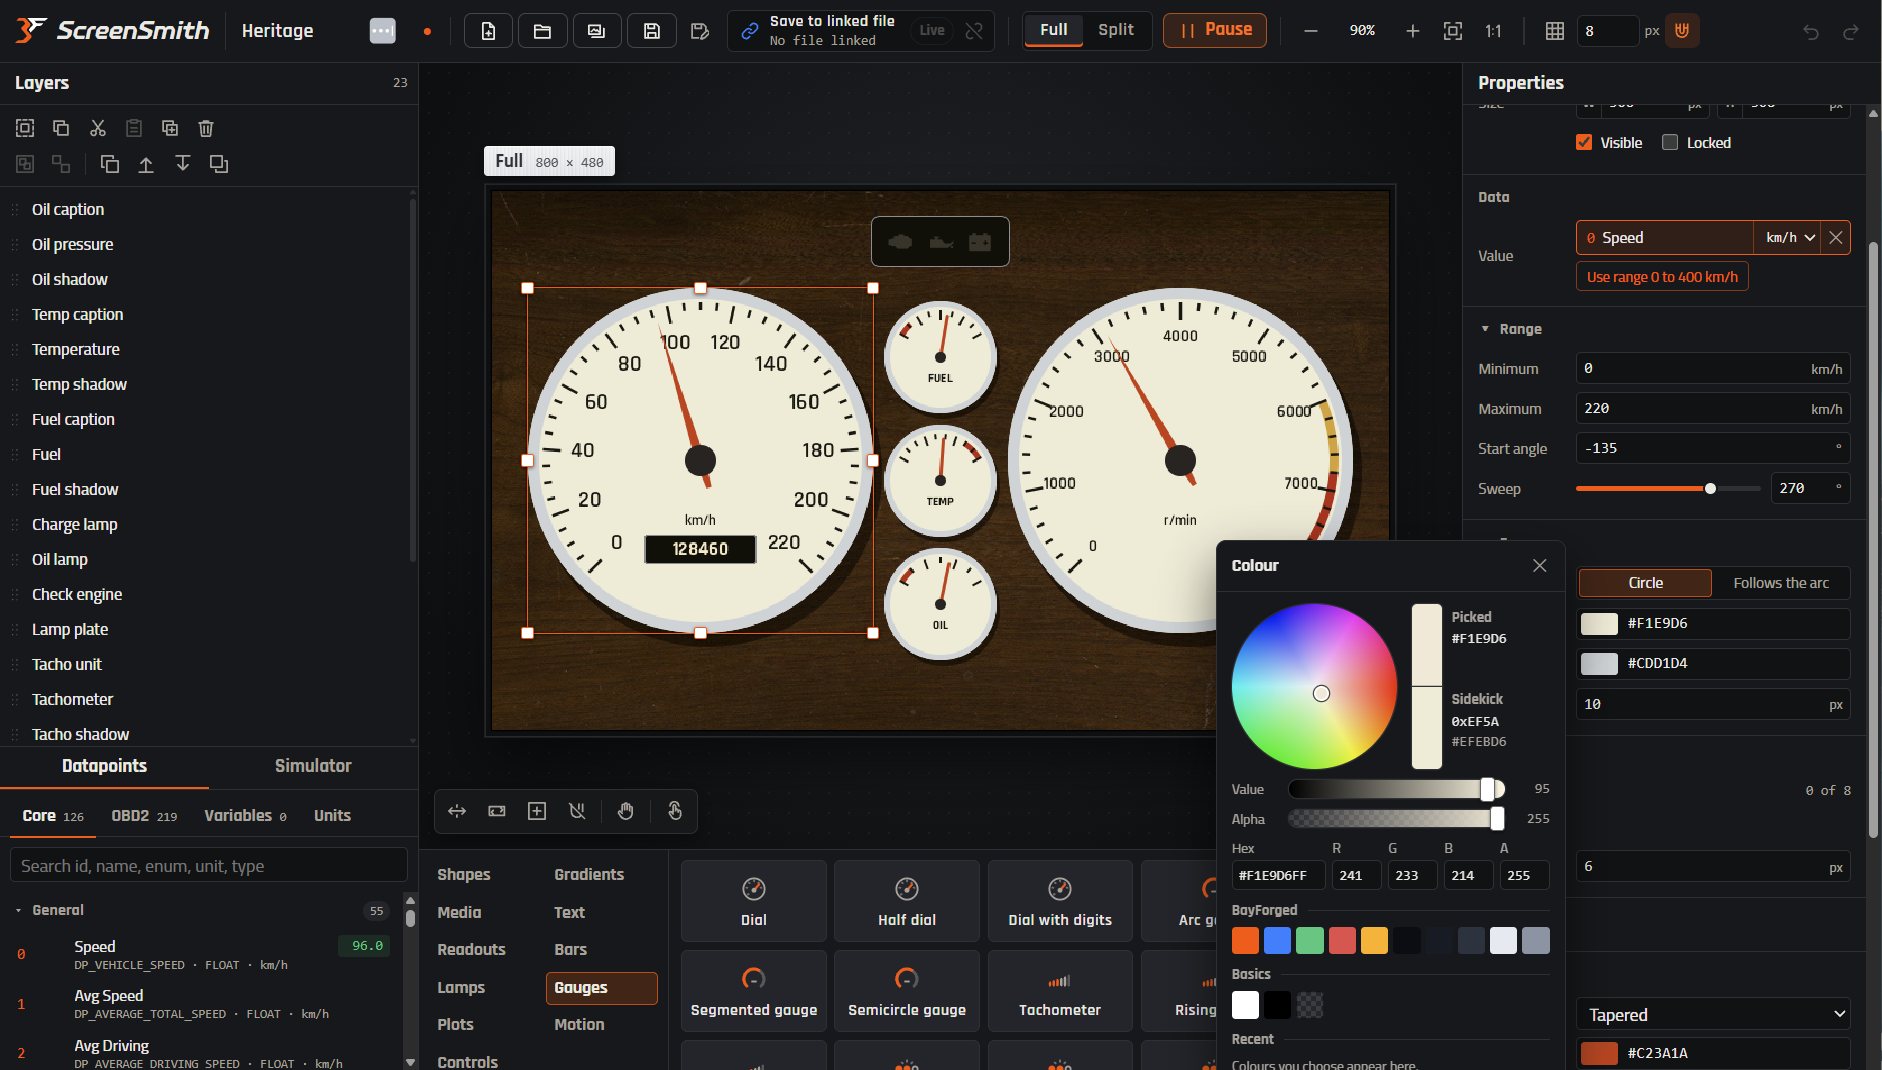The height and width of the screenshot is (1070, 1882).
Task: Toggle the Live link switch
Action: [932, 31]
